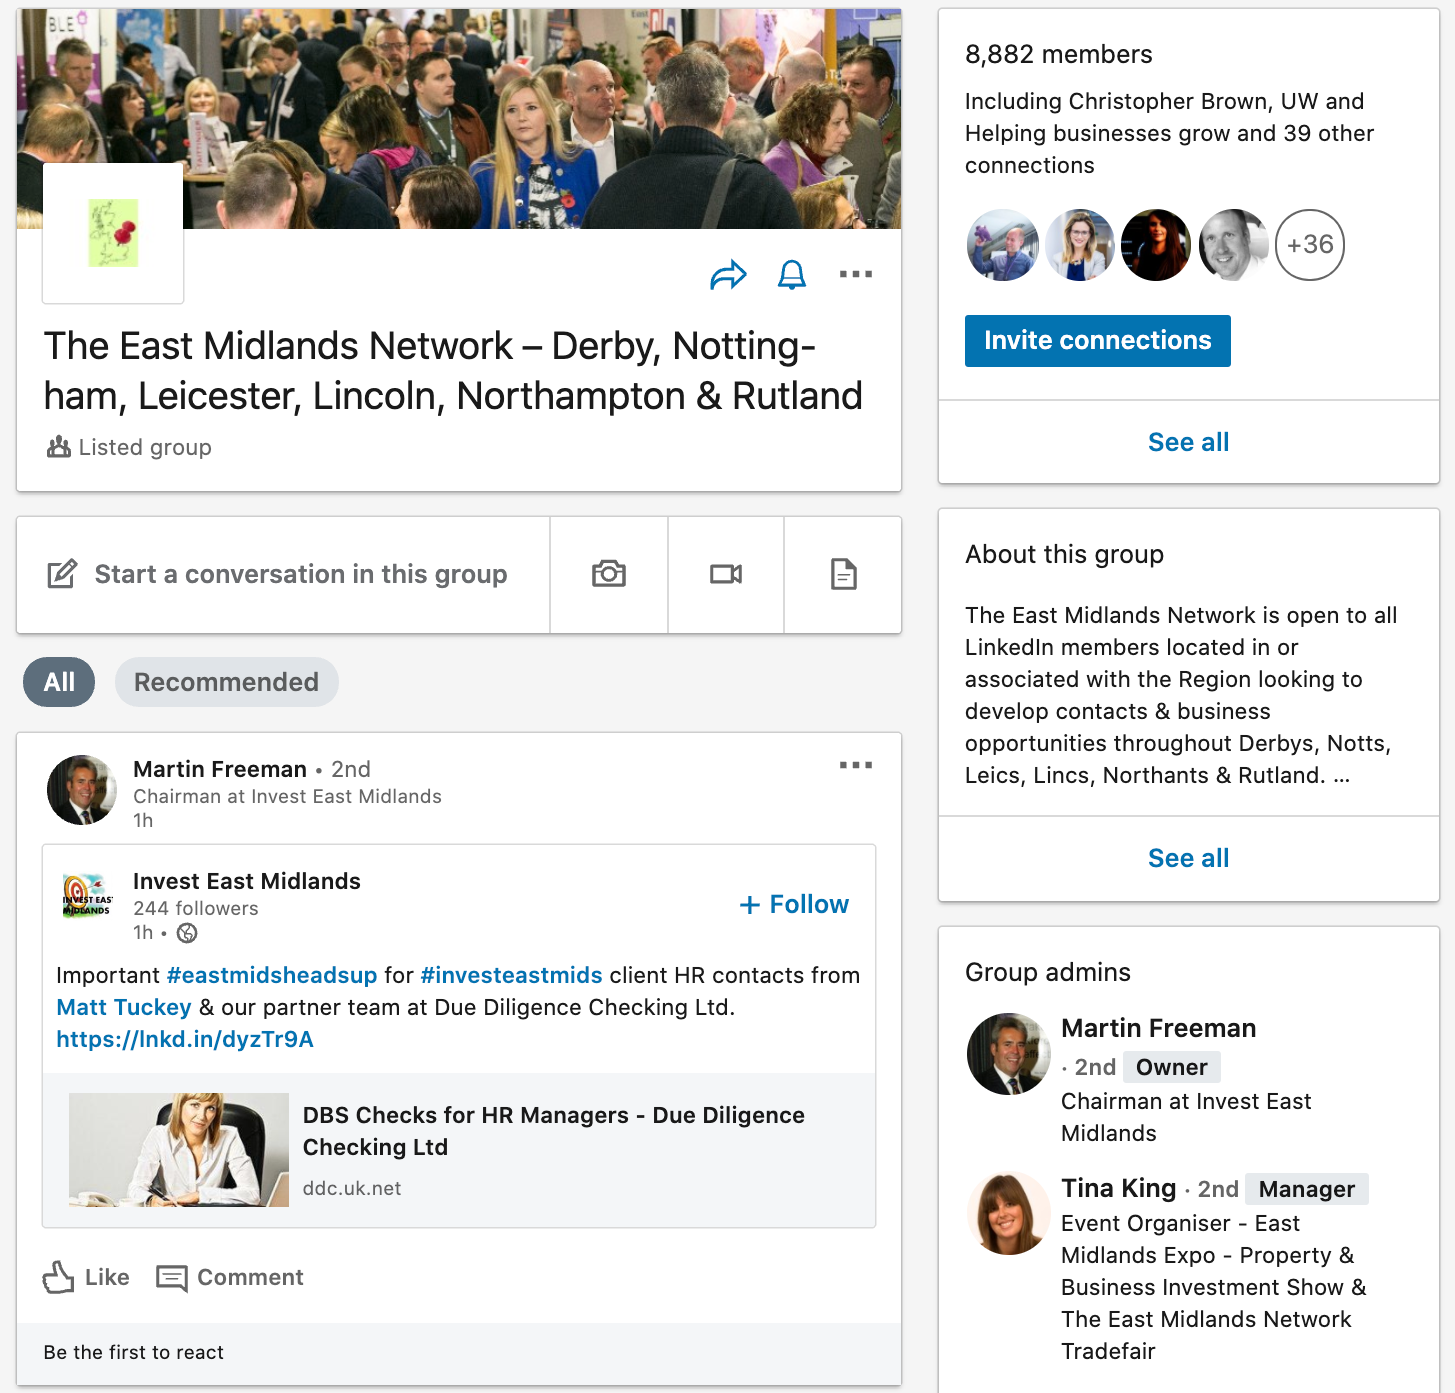Image resolution: width=1455 pixels, height=1393 pixels.
Task: Follow Invest East Midlands
Action: [794, 904]
